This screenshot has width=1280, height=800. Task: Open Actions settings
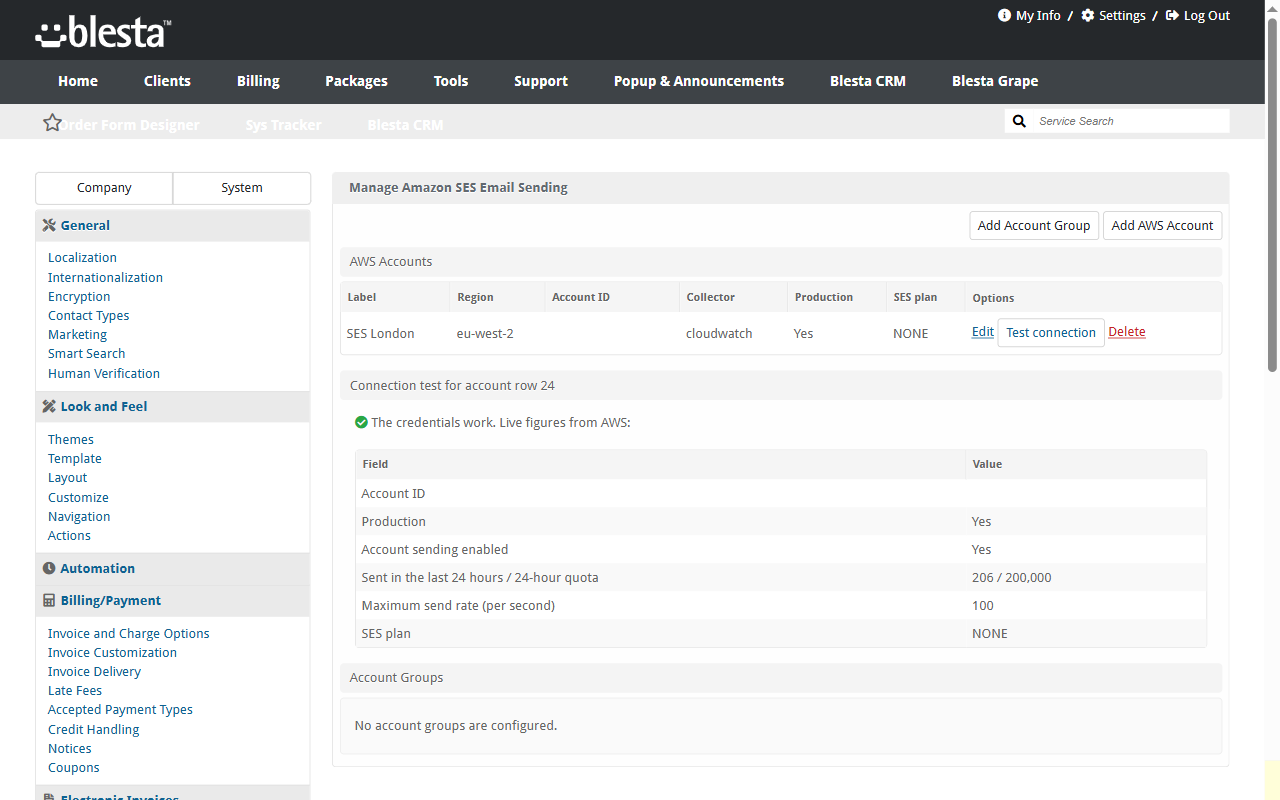(x=69, y=536)
